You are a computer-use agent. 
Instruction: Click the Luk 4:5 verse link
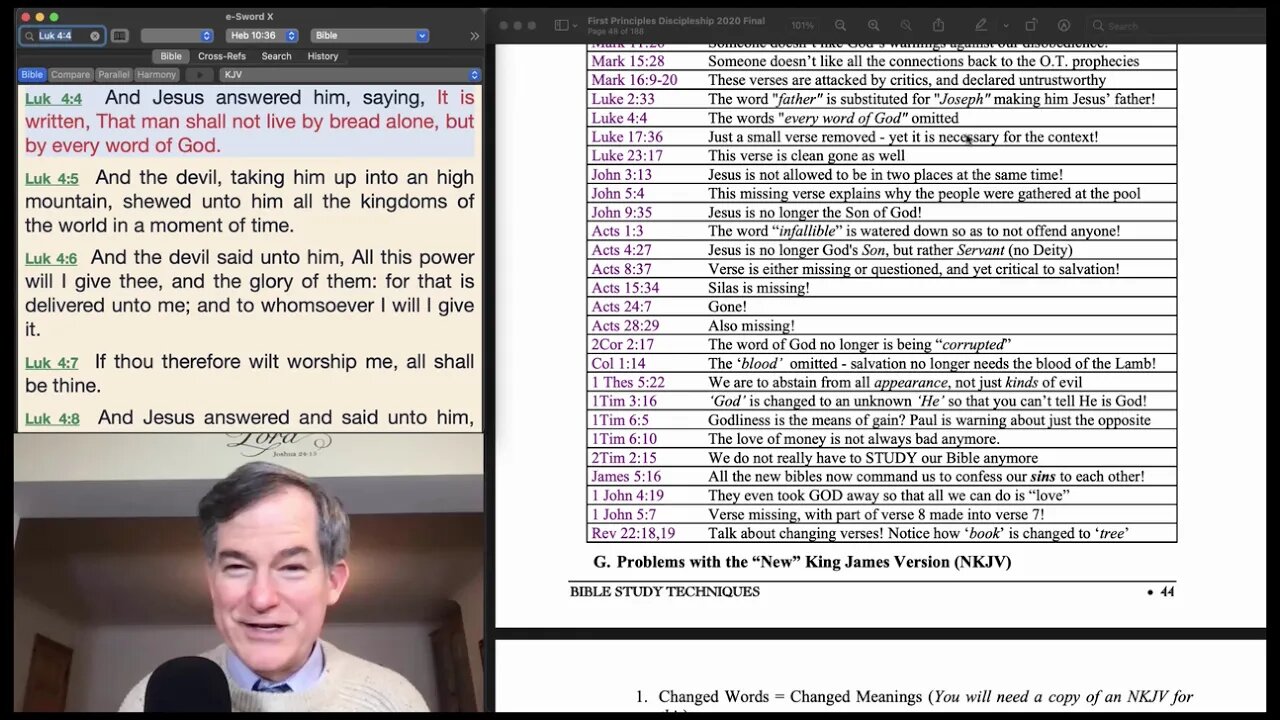pyautogui.click(x=51, y=179)
